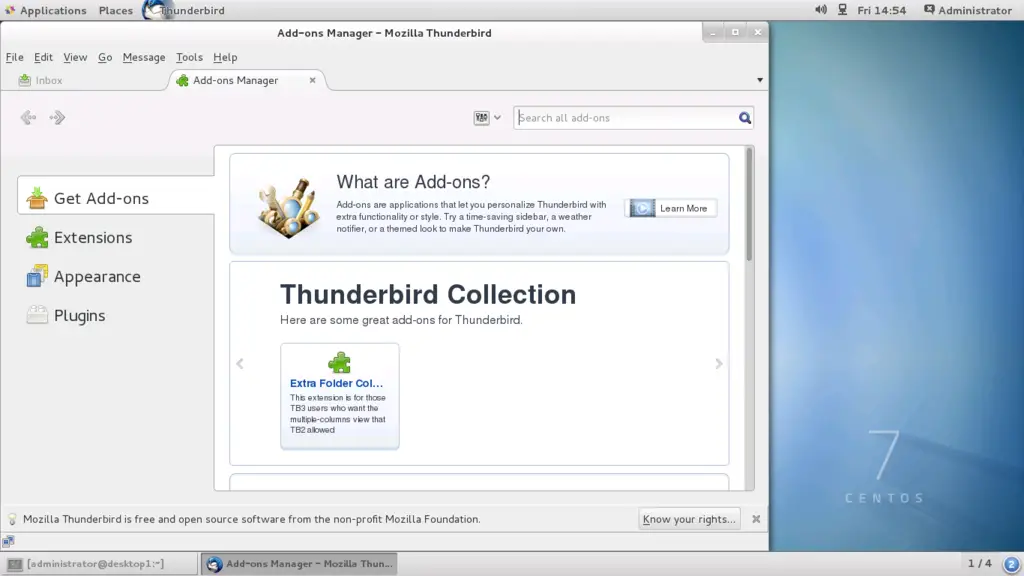Click the forward navigation arrow
Screen dimensions: 1024x576
[x=57, y=118]
